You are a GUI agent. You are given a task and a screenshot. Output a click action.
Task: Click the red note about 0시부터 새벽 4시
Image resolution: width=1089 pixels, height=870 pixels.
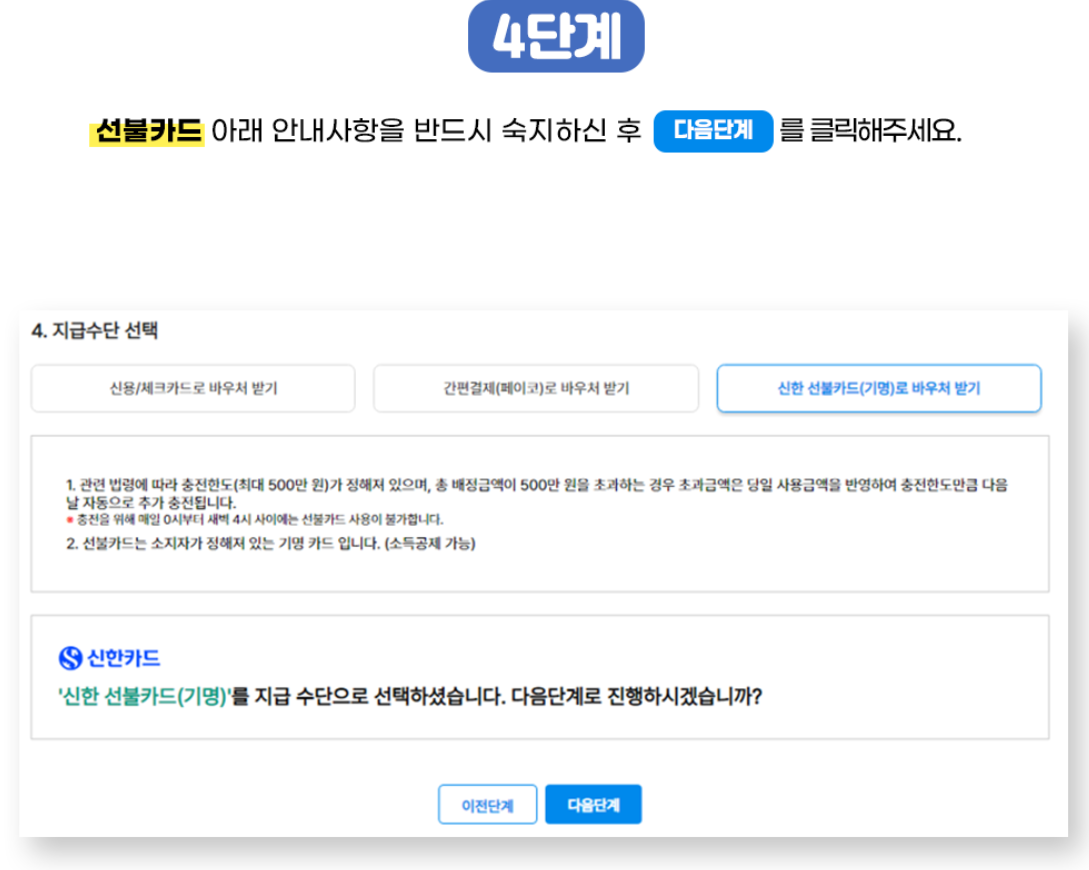[254, 520]
